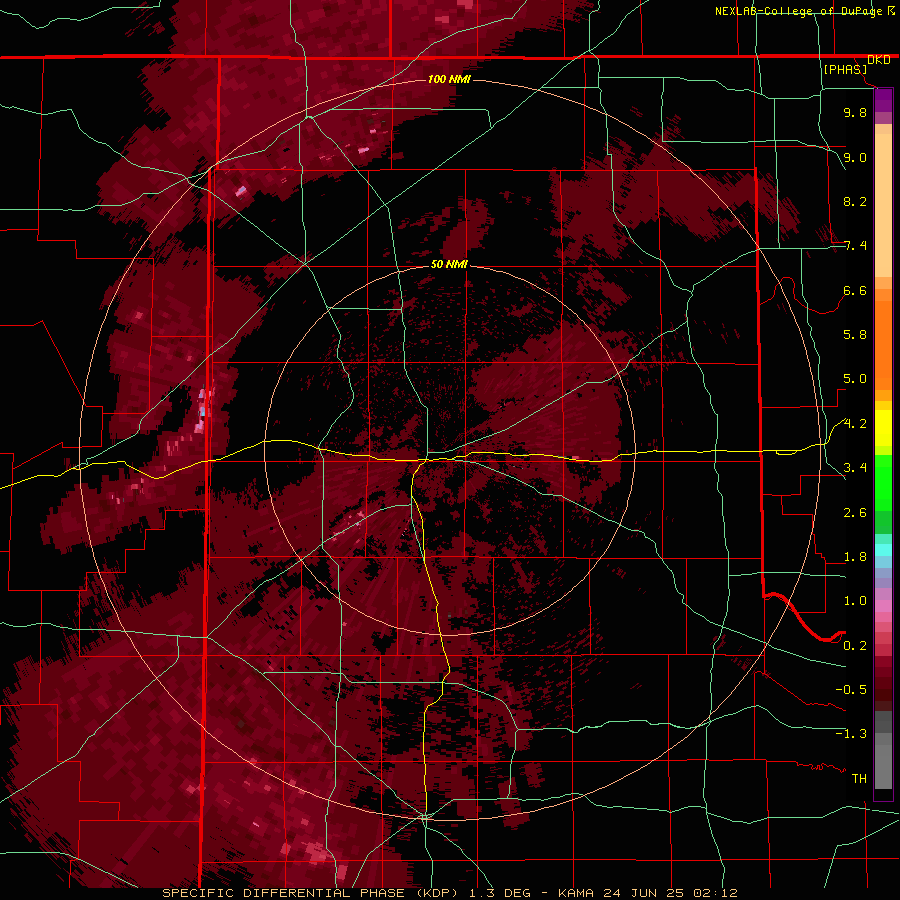Click the 02:12 timestamp
Screen dimensions: 900x900
(x=715, y=893)
